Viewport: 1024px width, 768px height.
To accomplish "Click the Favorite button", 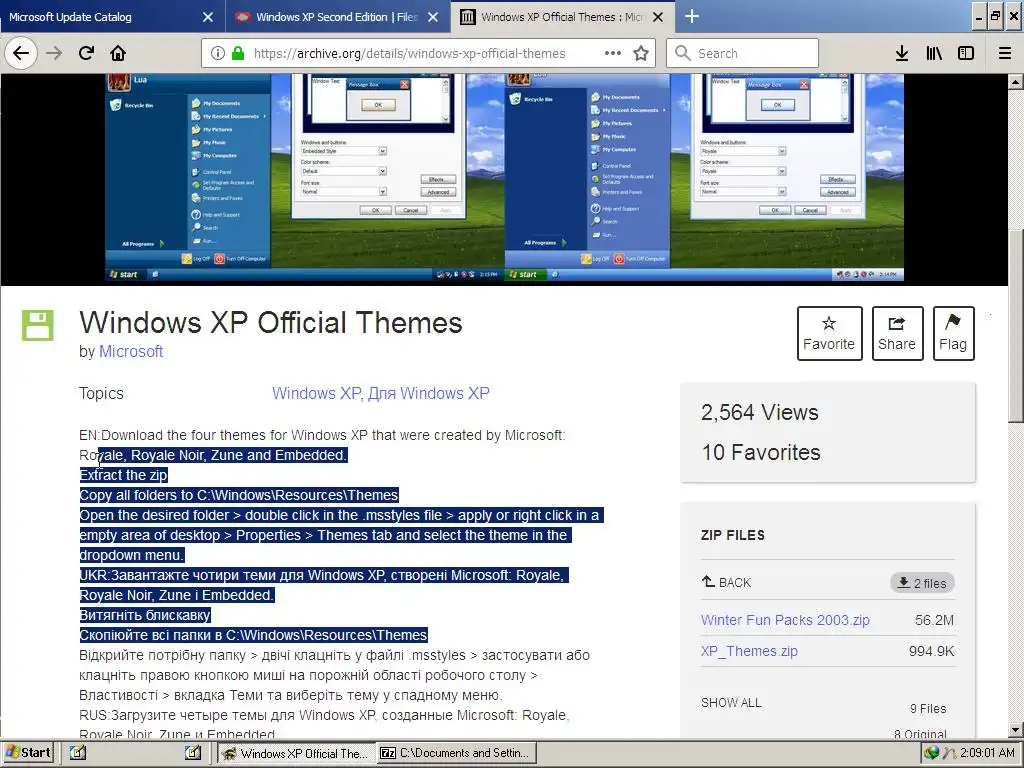I will (829, 334).
